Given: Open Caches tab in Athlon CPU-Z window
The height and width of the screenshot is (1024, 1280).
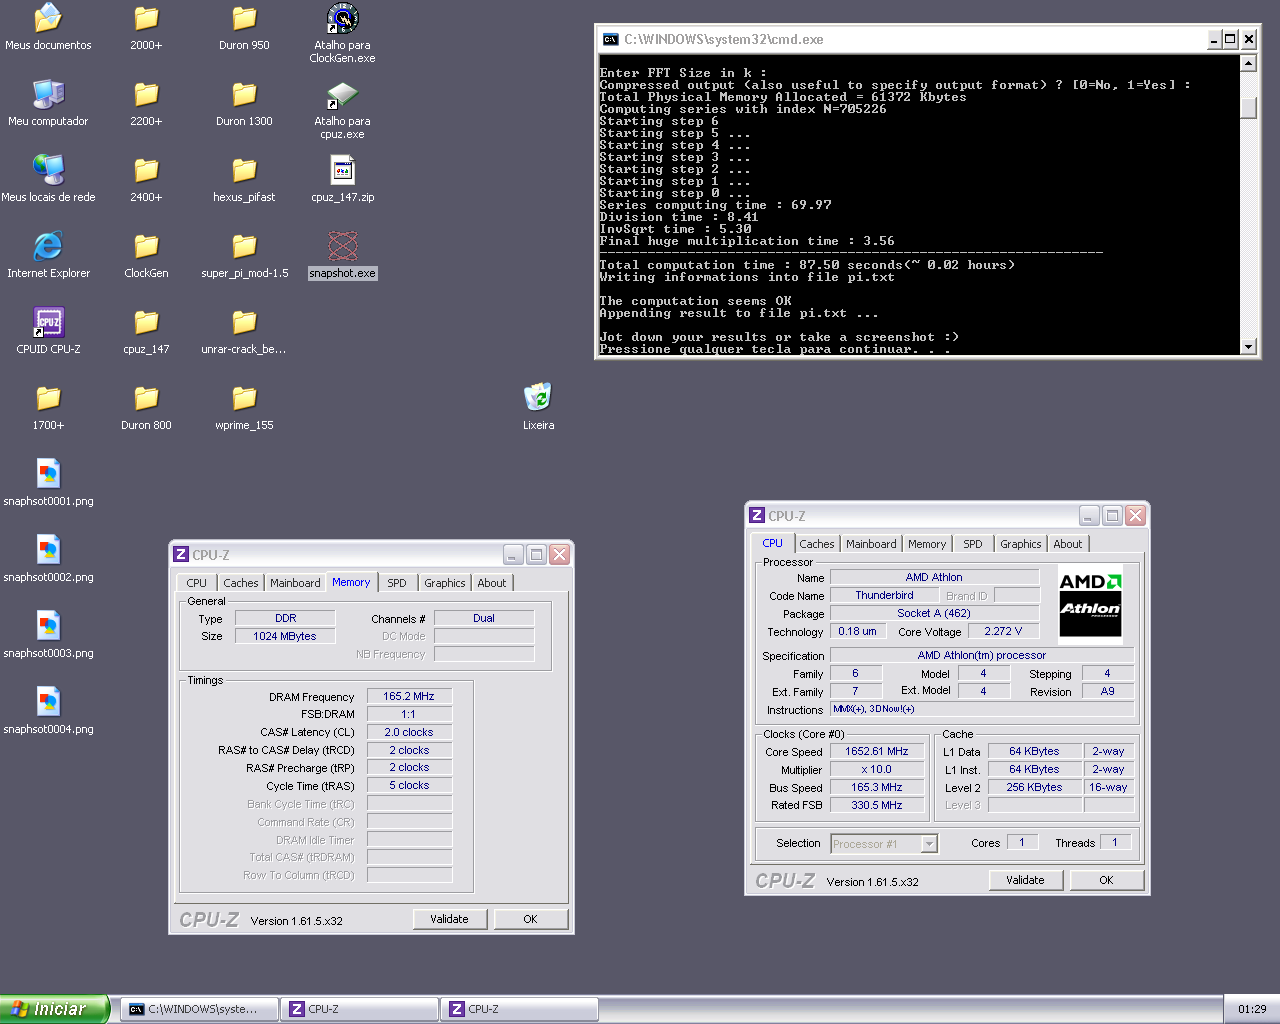Looking at the screenshot, I should point(817,544).
